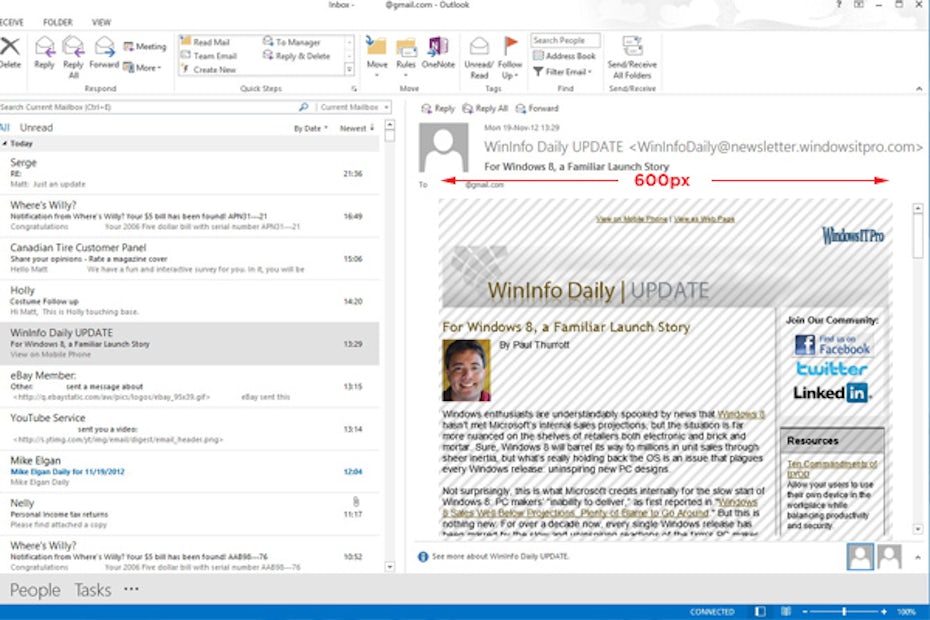
Task: Switch to Normal view in the status bar
Action: pyautogui.click(x=760, y=611)
